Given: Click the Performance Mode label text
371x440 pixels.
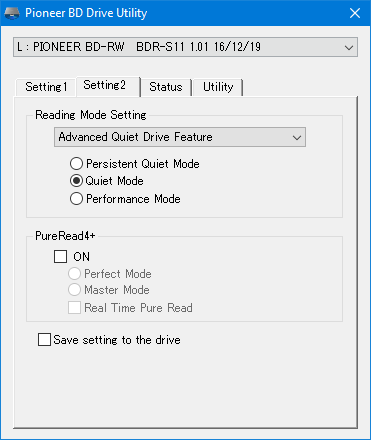Looking at the screenshot, I should click(x=133, y=199).
